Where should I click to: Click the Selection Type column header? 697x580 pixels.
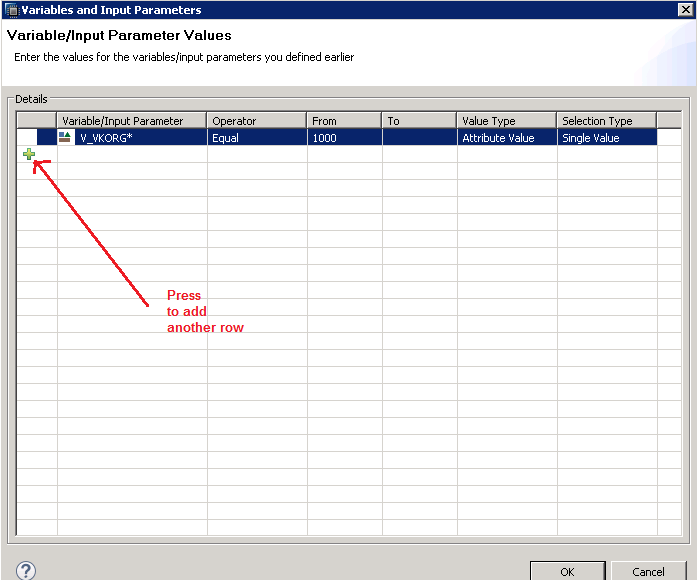click(607, 120)
